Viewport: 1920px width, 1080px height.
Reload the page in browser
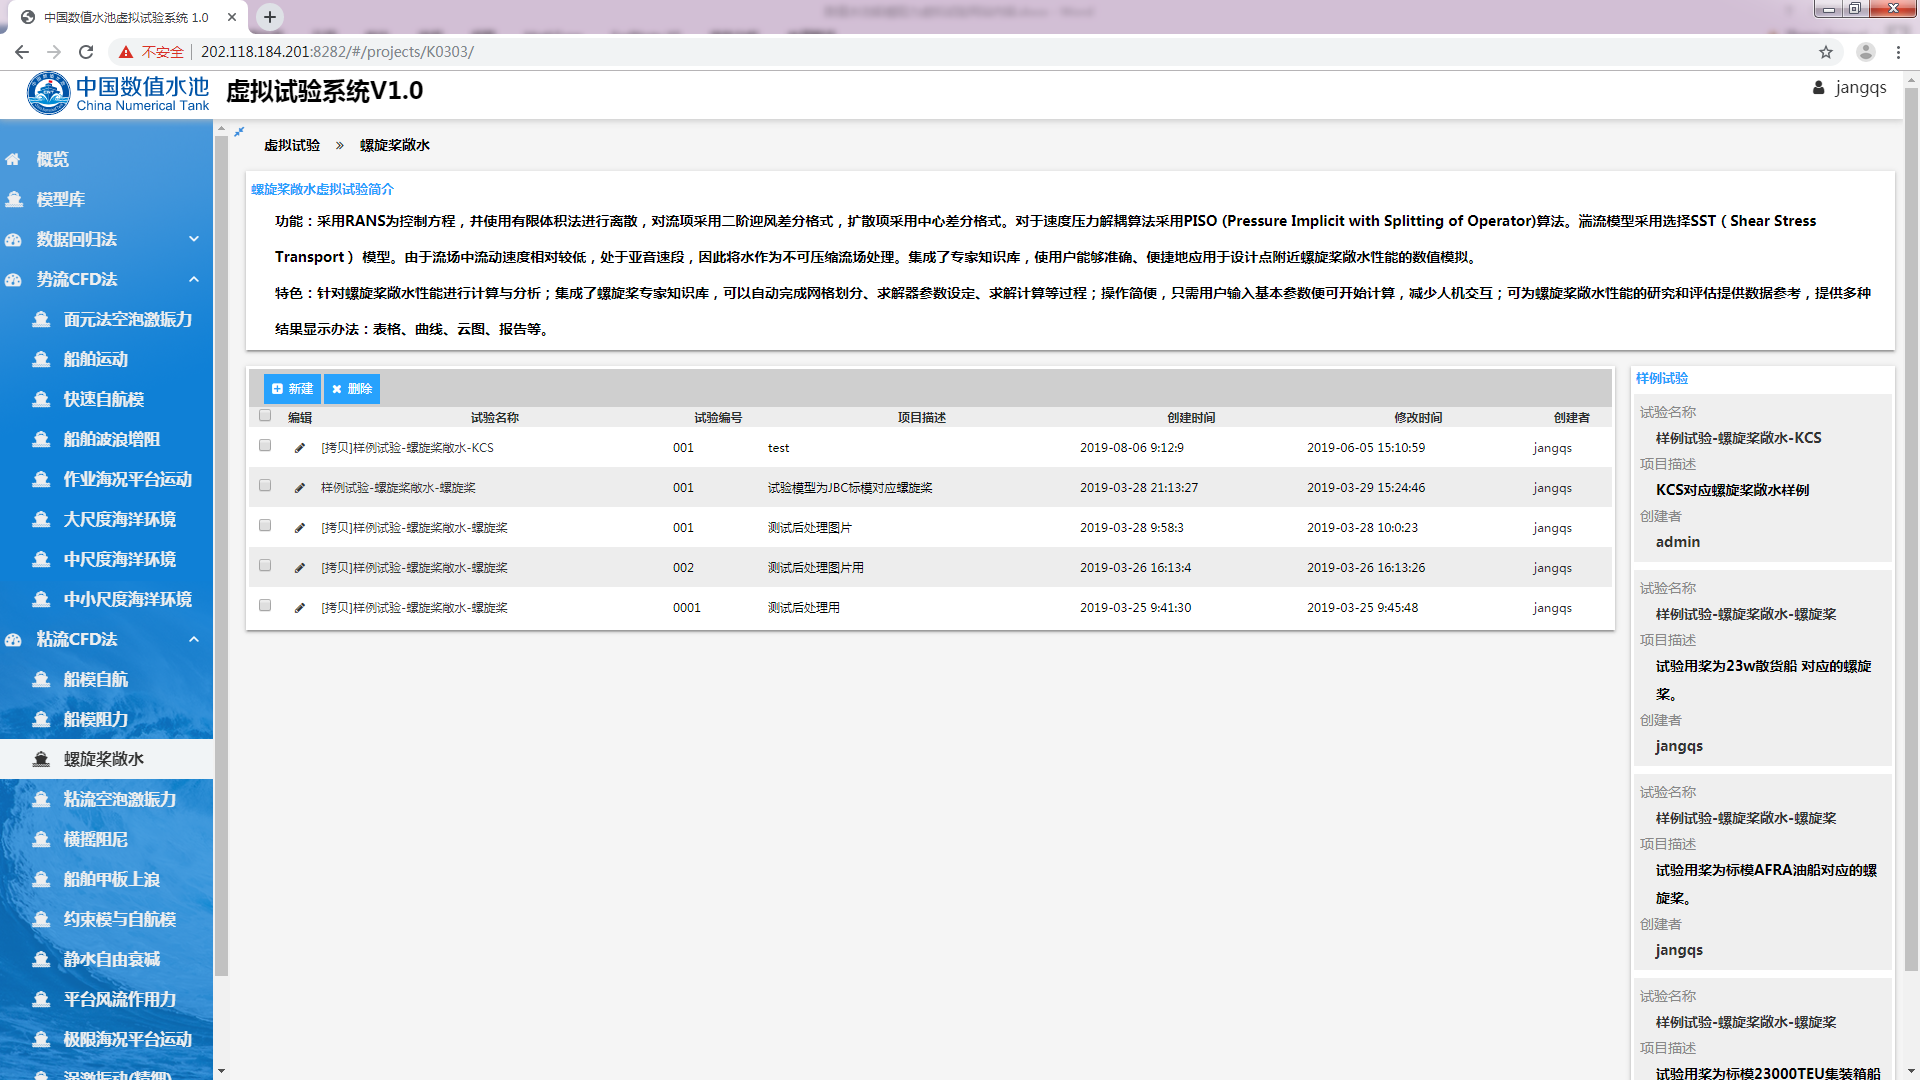point(86,52)
